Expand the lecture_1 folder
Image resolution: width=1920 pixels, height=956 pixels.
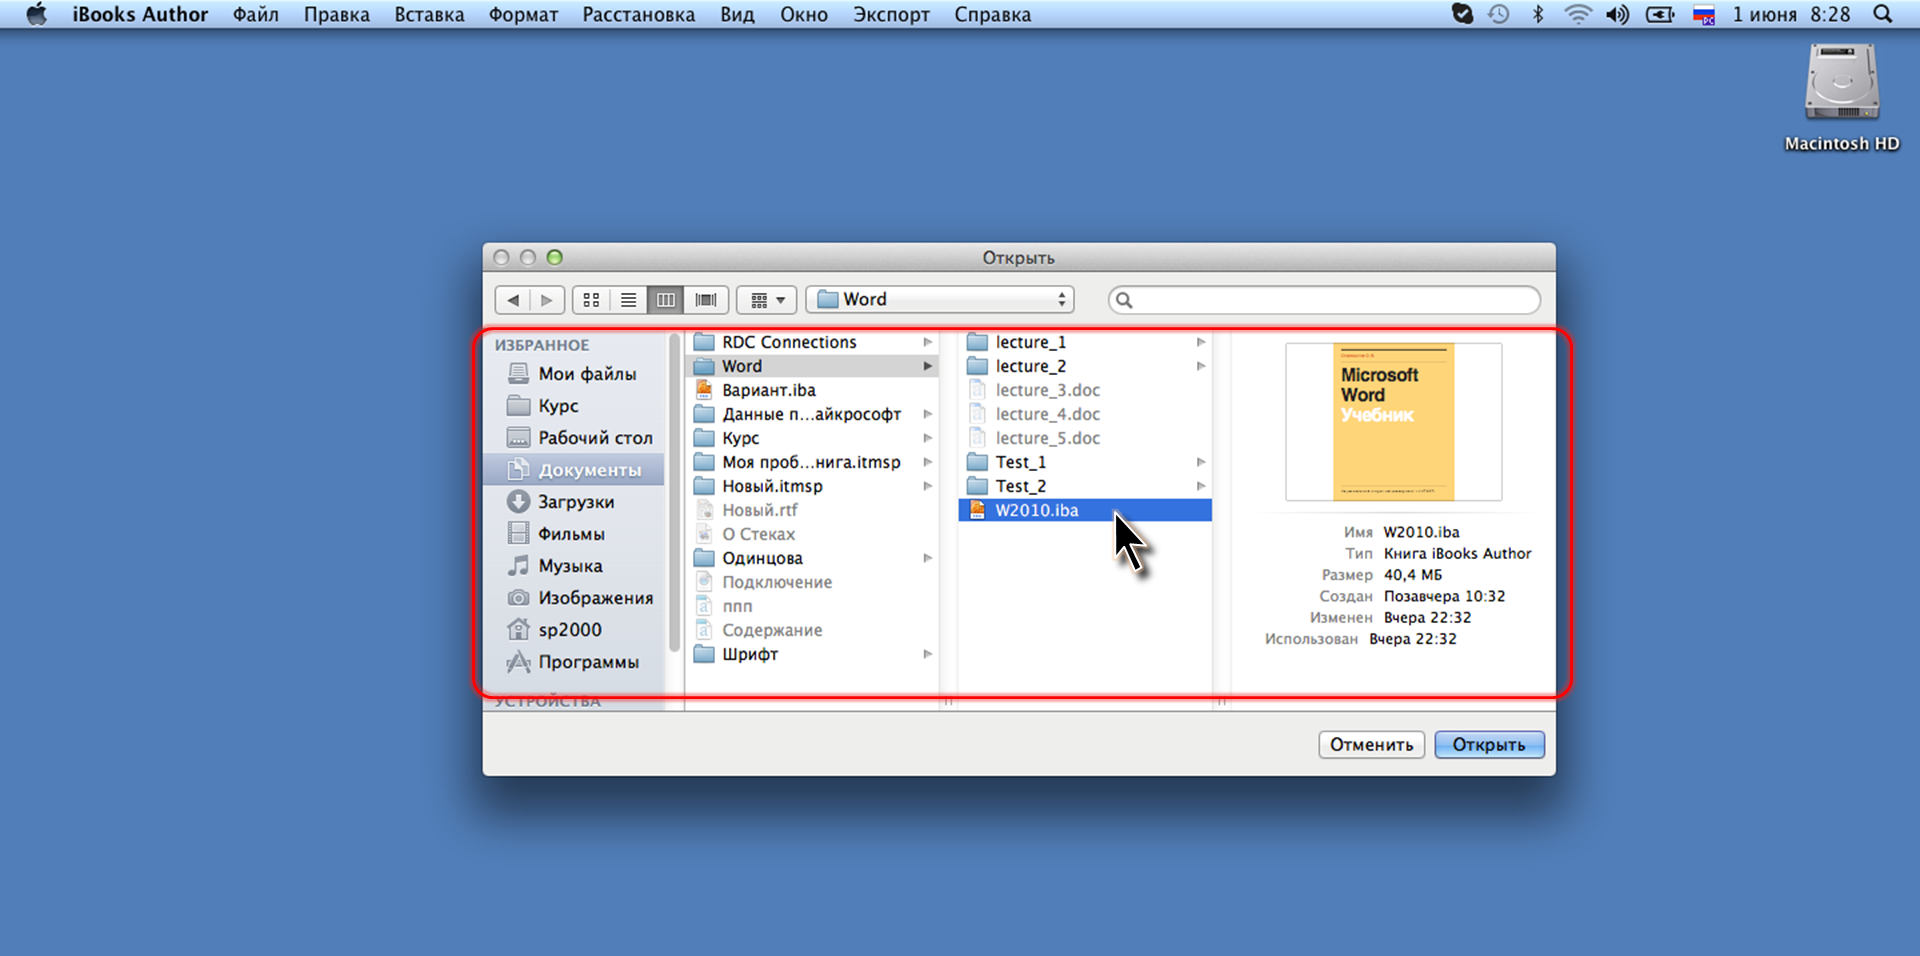point(1030,342)
